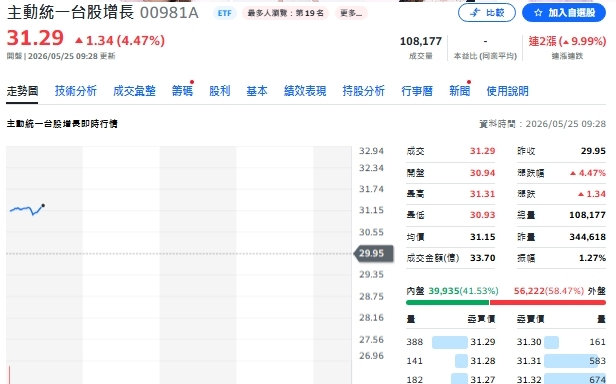Go to the 籌碼 tab
This screenshot has height=384, width=616.
point(182,91)
